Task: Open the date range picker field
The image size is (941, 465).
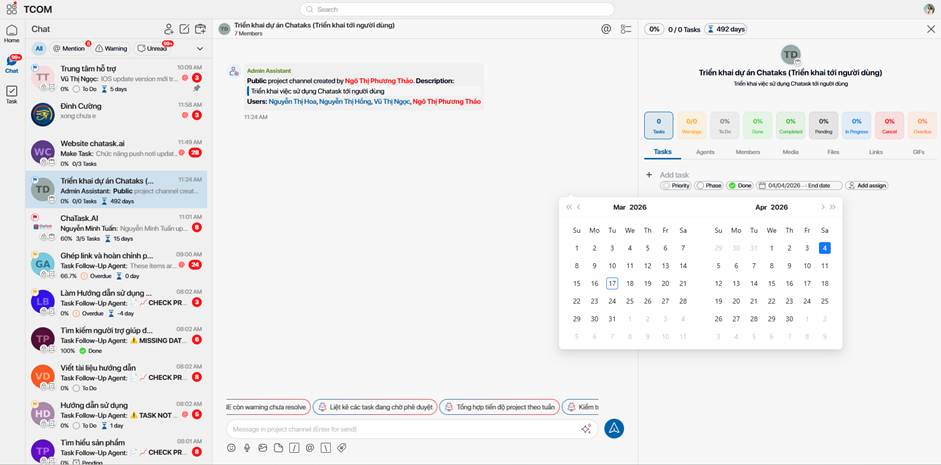Action: tap(799, 185)
